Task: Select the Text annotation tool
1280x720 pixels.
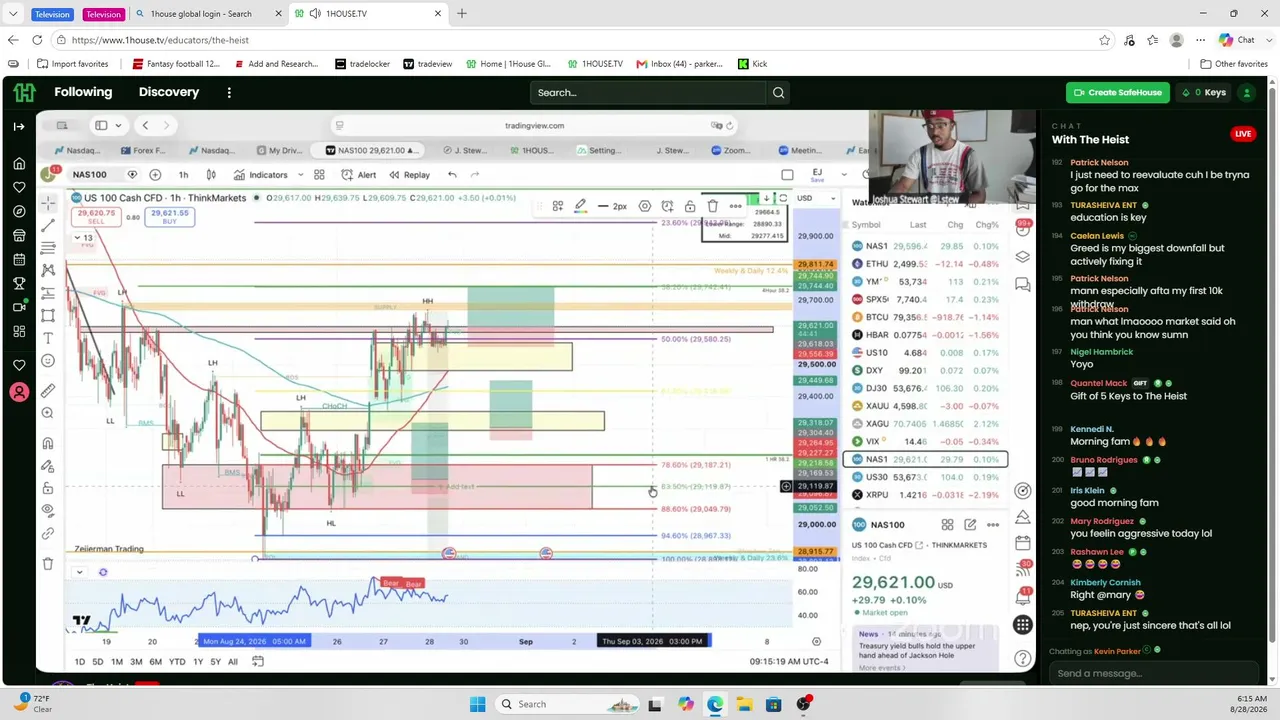Action: click(48, 338)
